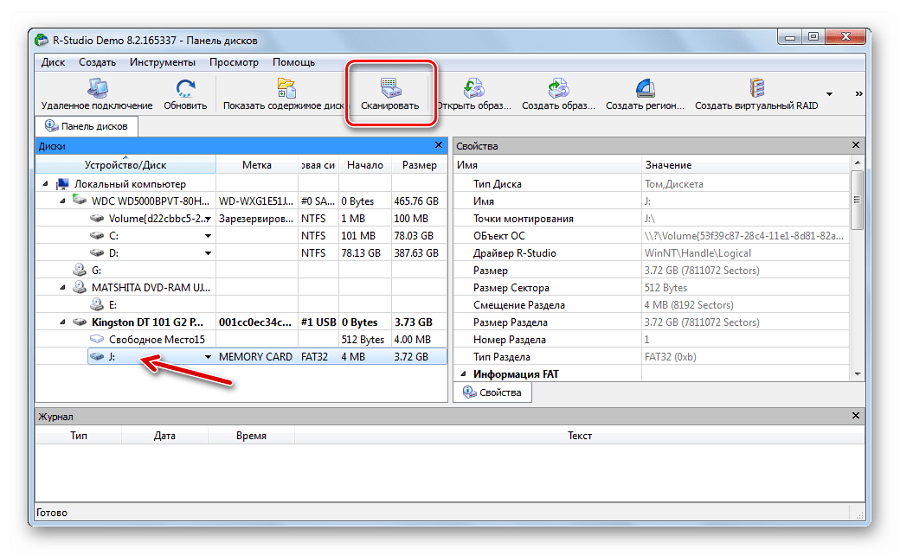Screen dimensions: 900x555
Task: Open the Открыть образ toolbar icon
Action: point(474,87)
